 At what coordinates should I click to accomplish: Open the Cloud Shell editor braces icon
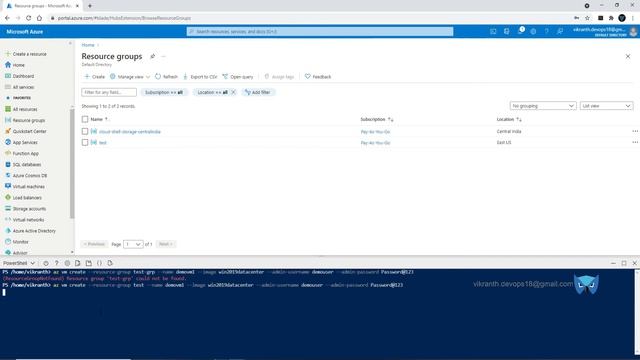99,263
